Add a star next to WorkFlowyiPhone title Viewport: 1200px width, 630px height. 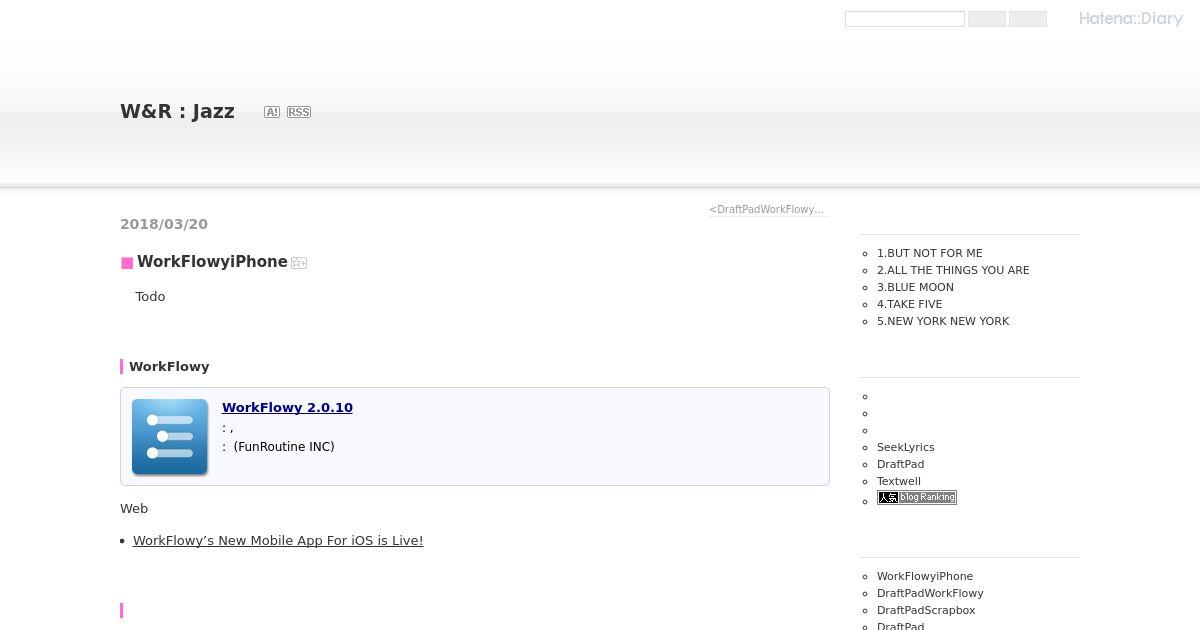point(299,263)
